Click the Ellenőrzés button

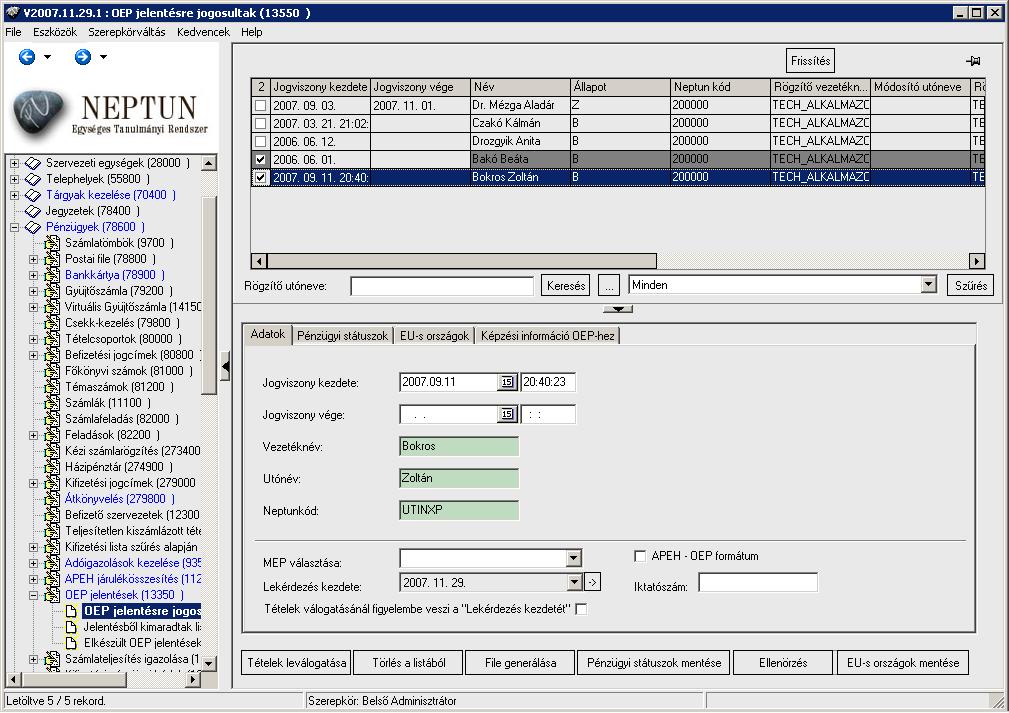point(783,663)
